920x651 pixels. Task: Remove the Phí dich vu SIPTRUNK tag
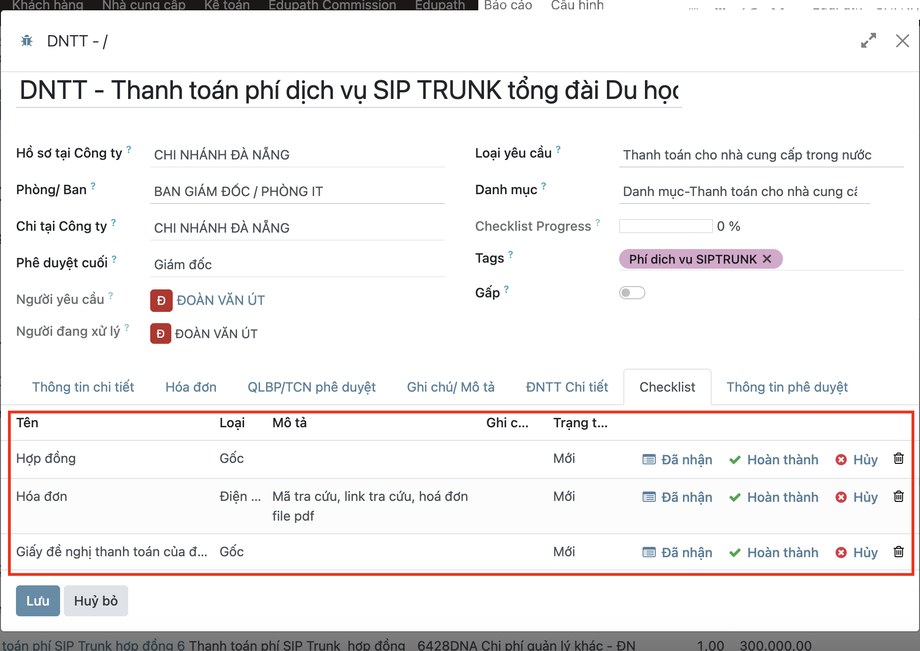coord(767,259)
